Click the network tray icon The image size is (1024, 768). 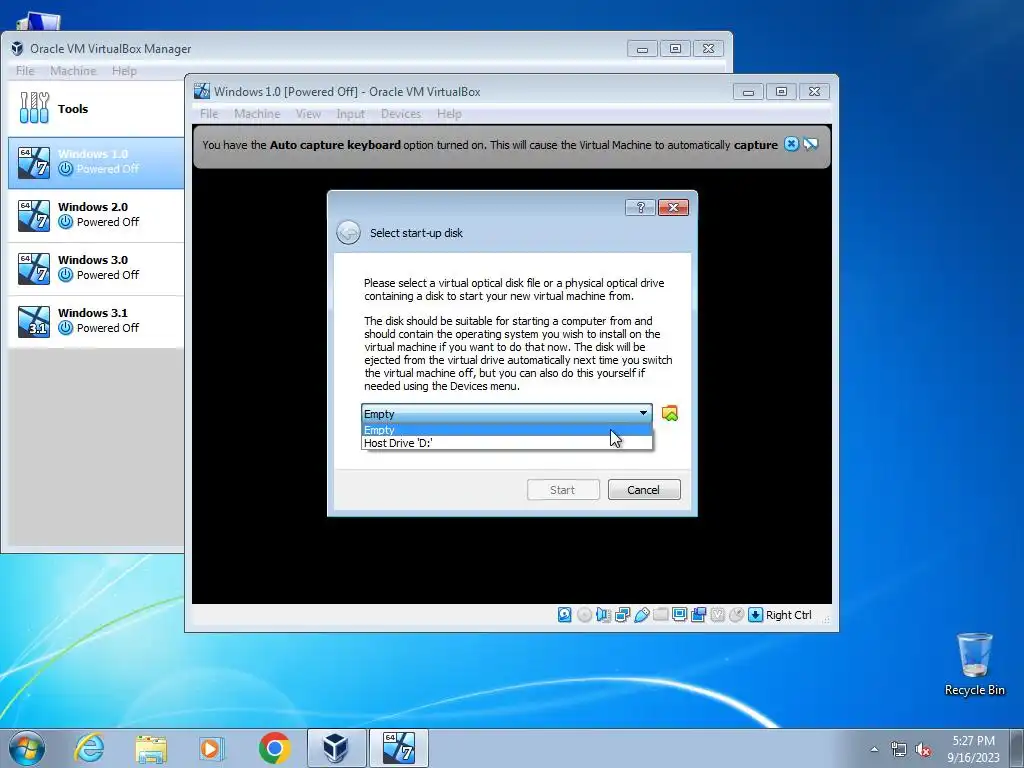(899, 749)
